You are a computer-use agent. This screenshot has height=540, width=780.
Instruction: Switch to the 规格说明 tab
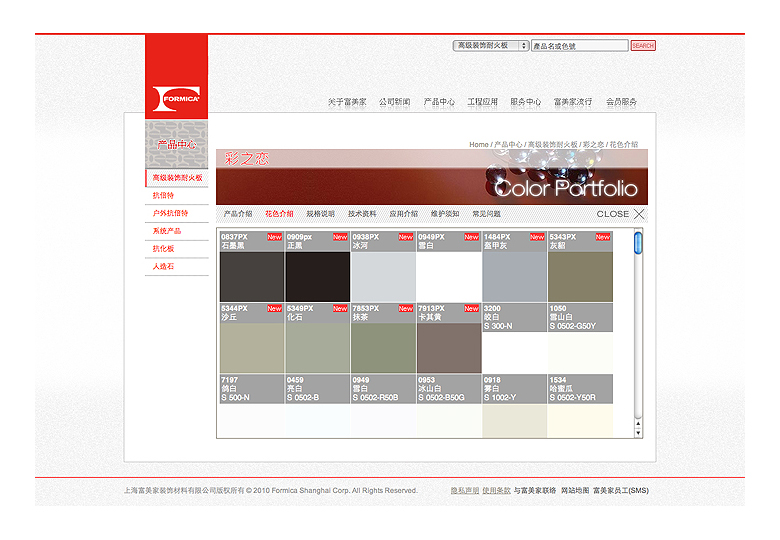coord(320,214)
